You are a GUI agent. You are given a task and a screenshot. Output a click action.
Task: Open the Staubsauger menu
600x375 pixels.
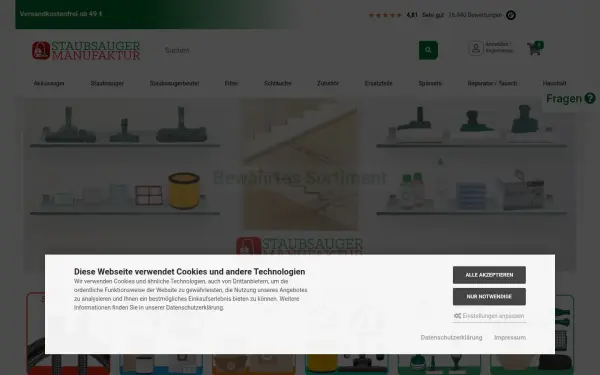coord(107,83)
